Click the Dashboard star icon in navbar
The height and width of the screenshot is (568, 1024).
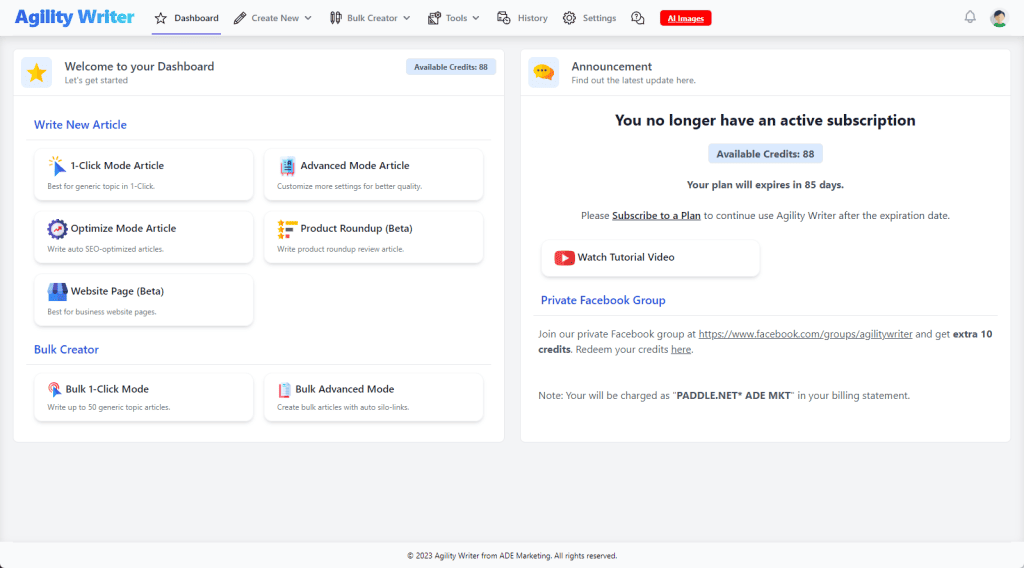161,18
